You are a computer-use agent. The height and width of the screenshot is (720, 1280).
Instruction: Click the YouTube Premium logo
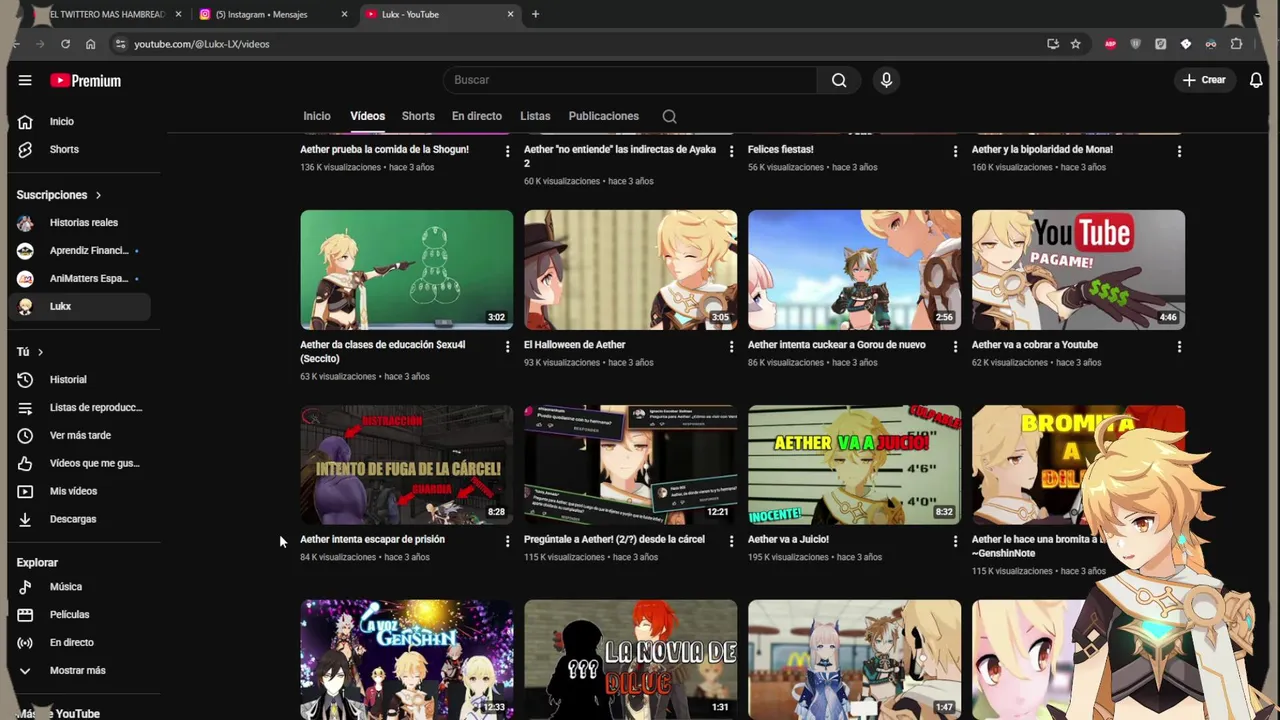pyautogui.click(x=86, y=81)
